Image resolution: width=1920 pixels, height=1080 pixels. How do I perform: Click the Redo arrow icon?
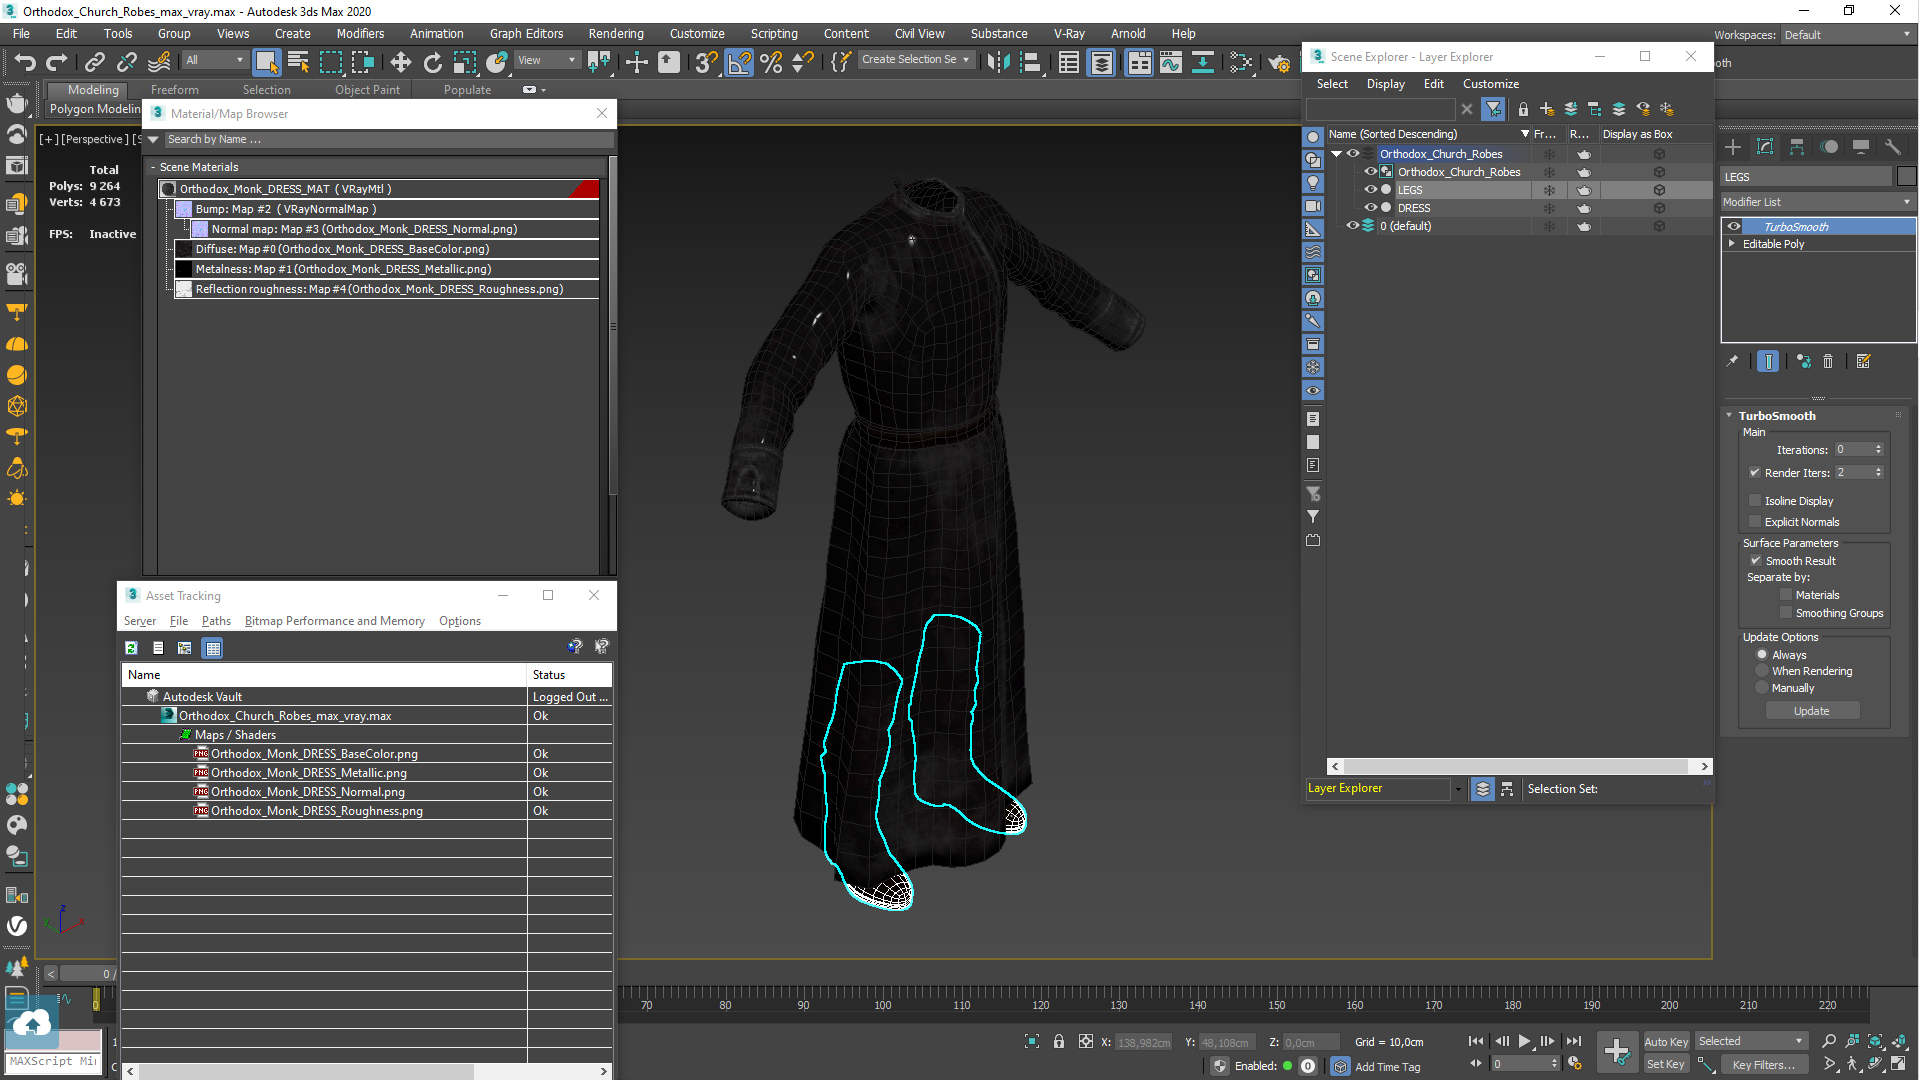[57, 63]
